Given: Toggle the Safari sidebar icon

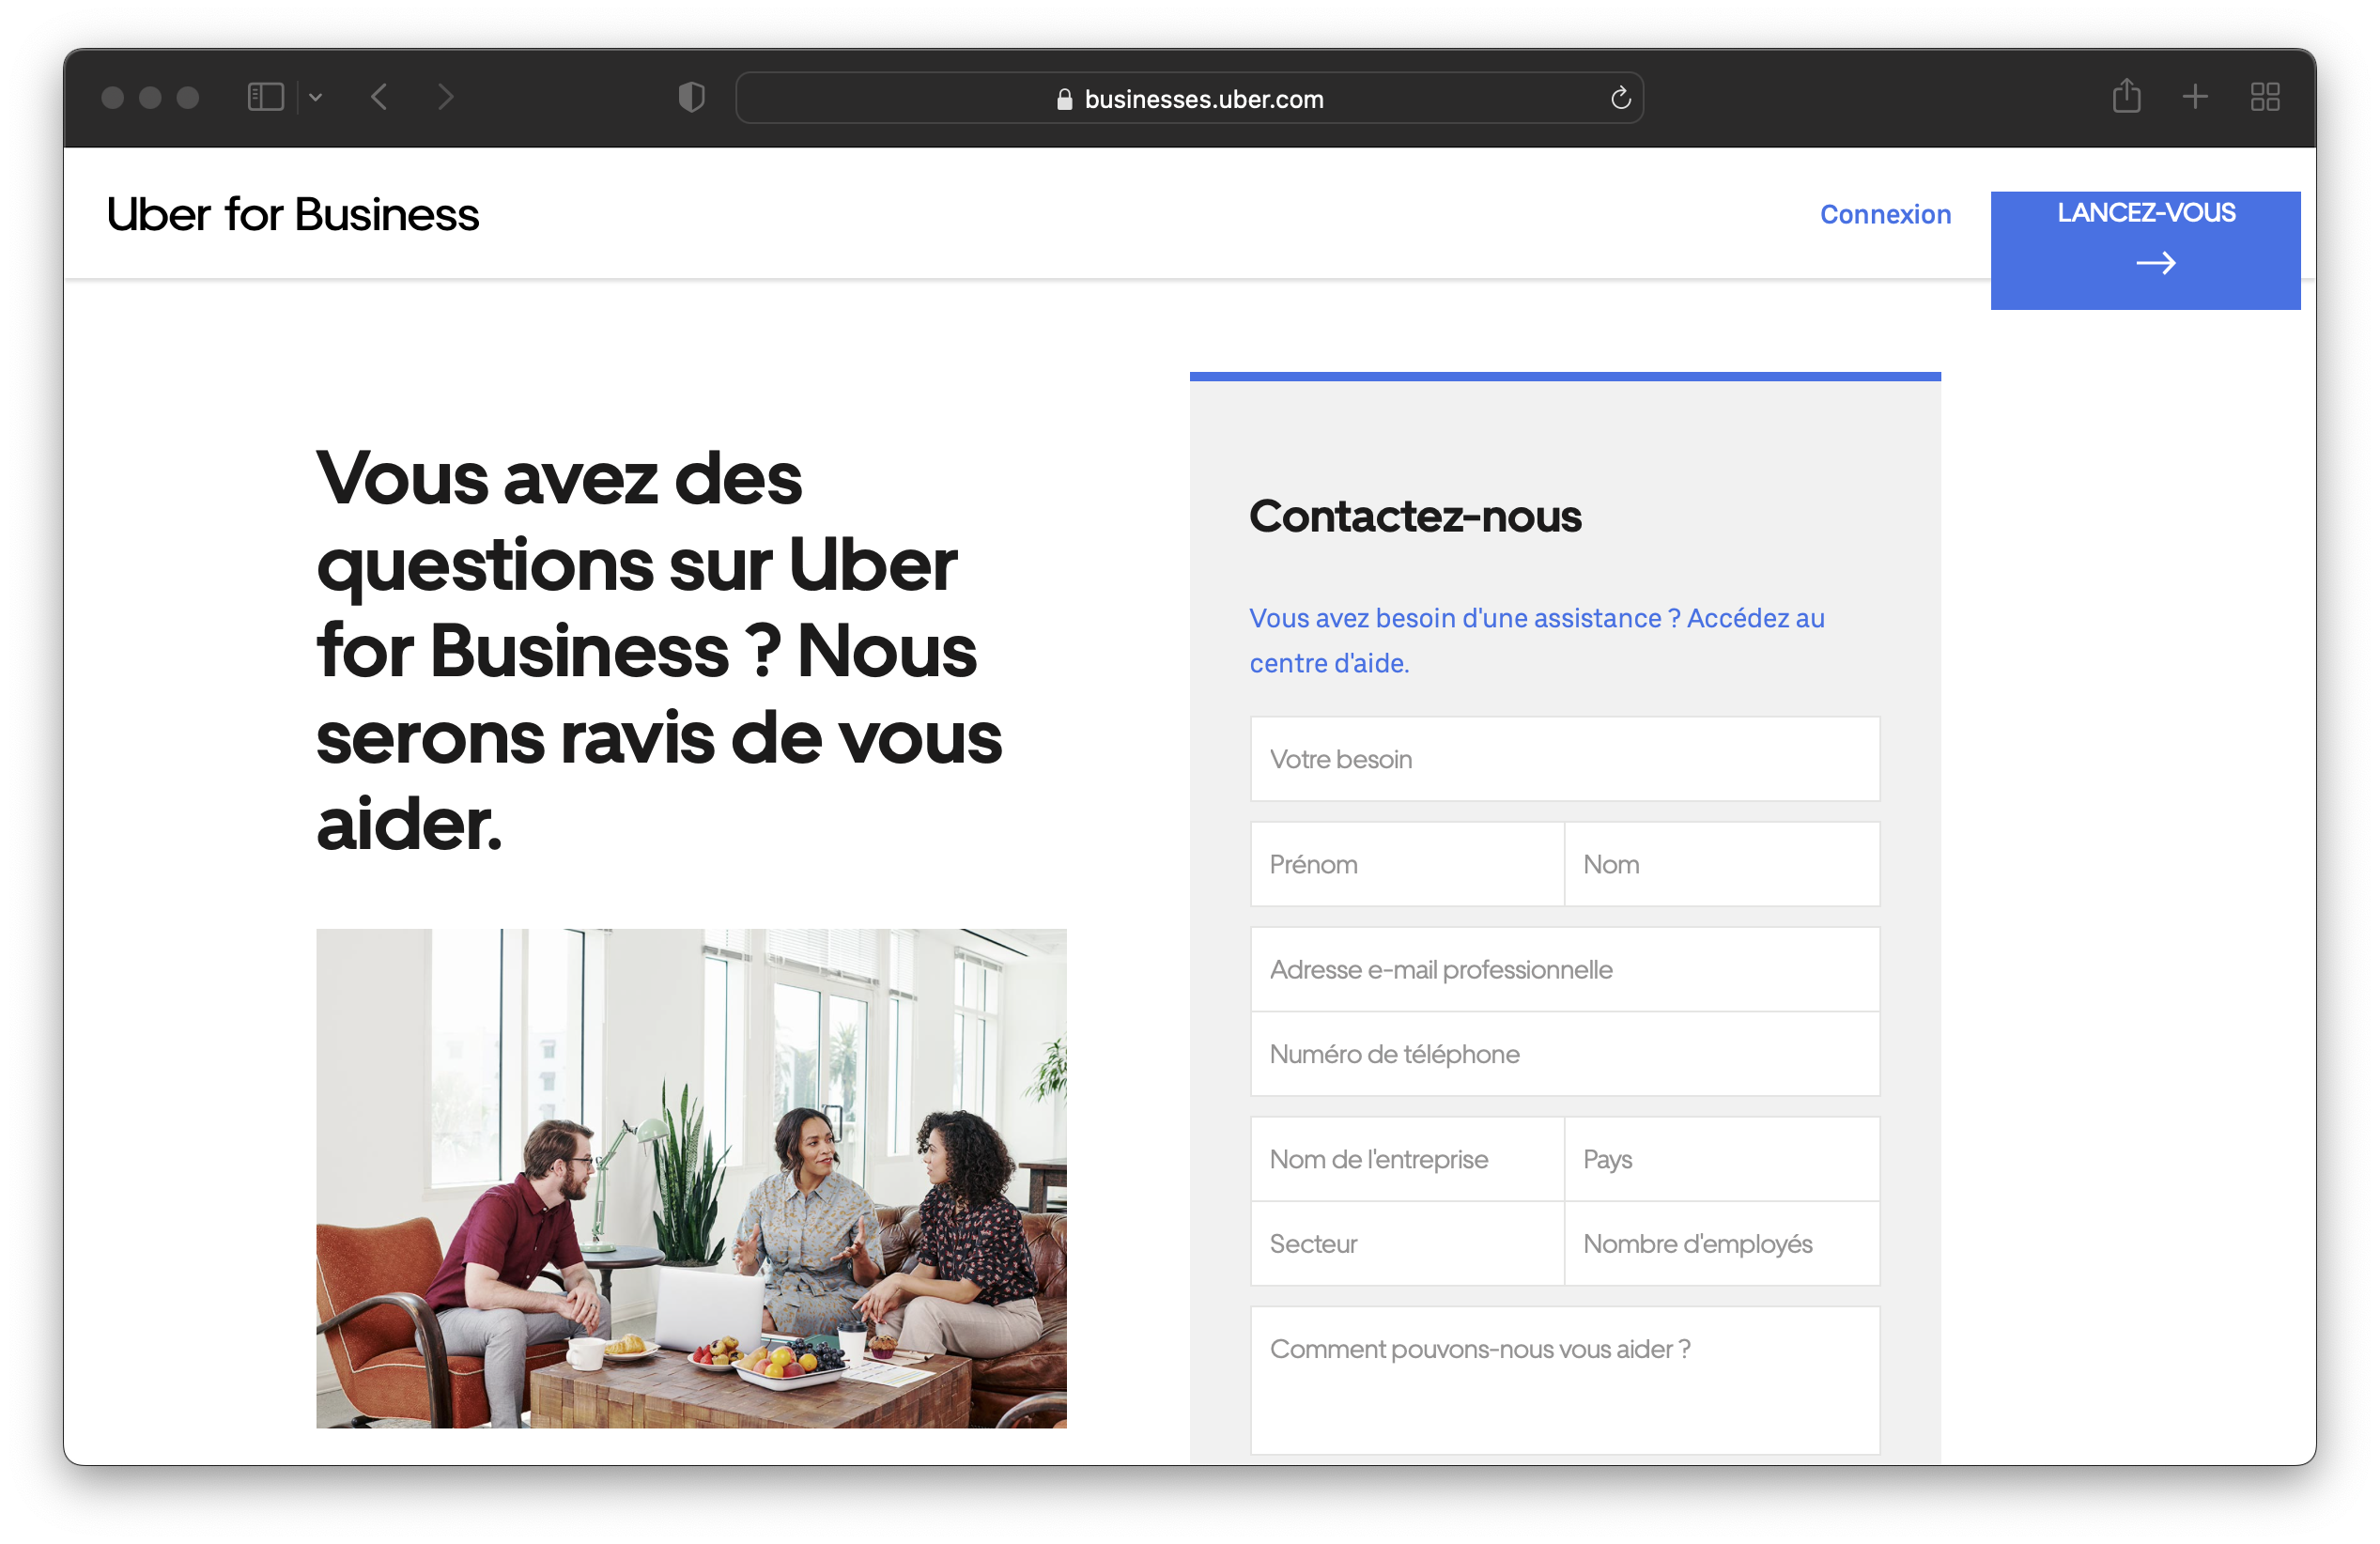Looking at the screenshot, I should pyautogui.click(x=266, y=97).
